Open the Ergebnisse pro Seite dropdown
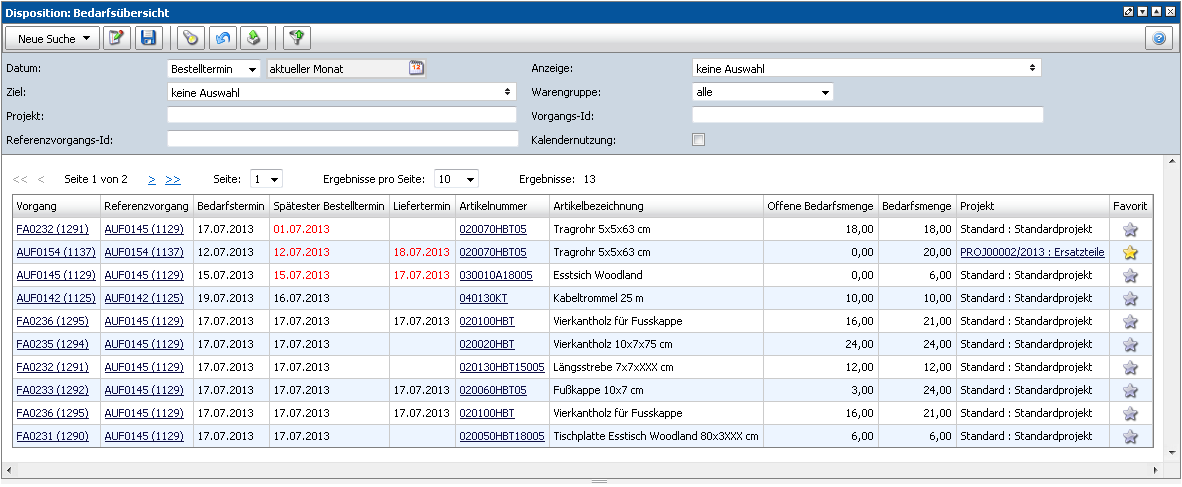 point(456,179)
